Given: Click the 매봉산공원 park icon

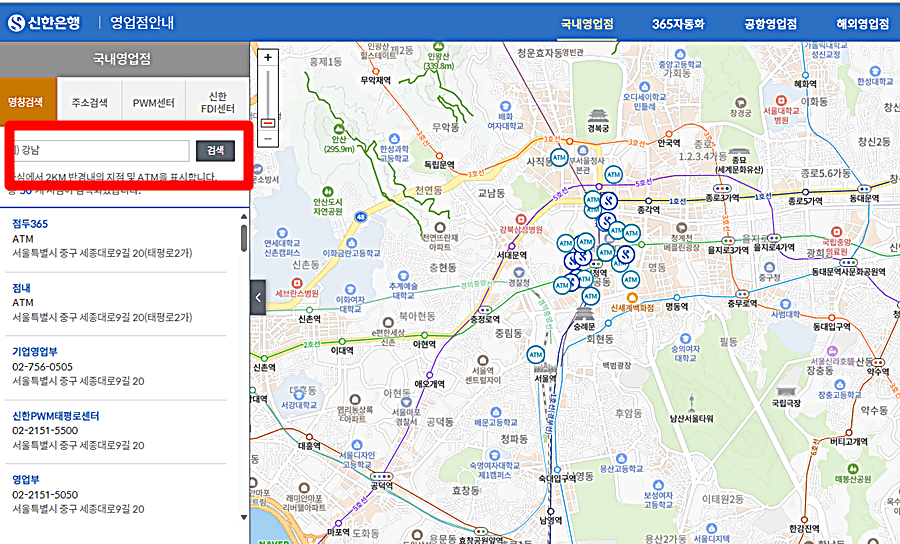Looking at the screenshot, I should tap(853, 469).
